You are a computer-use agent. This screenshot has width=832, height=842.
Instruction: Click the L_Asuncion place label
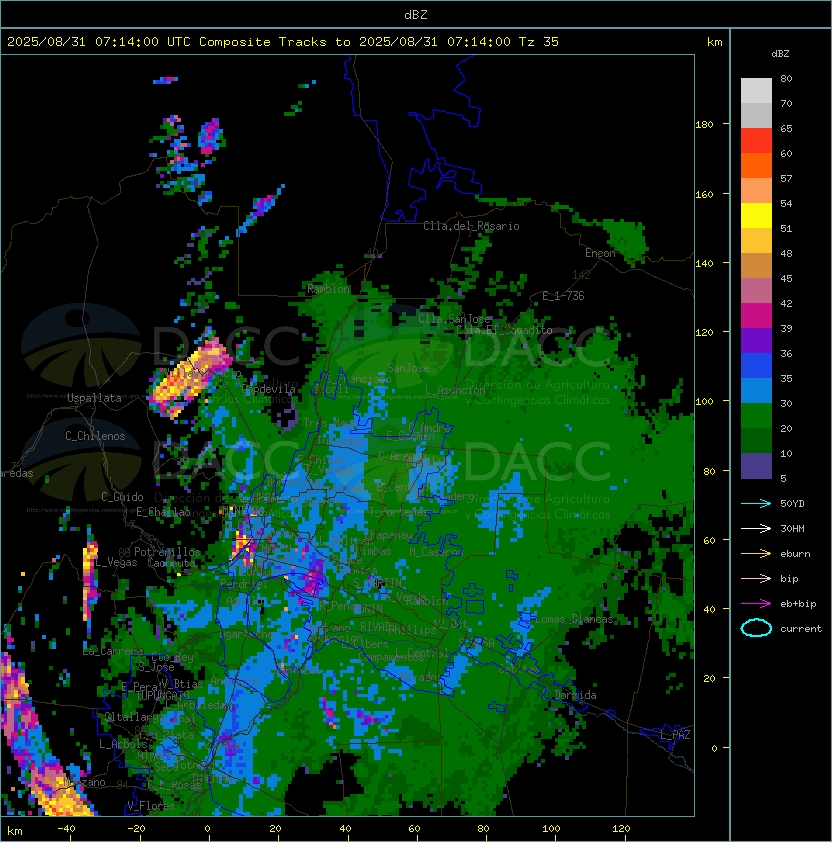point(455,390)
